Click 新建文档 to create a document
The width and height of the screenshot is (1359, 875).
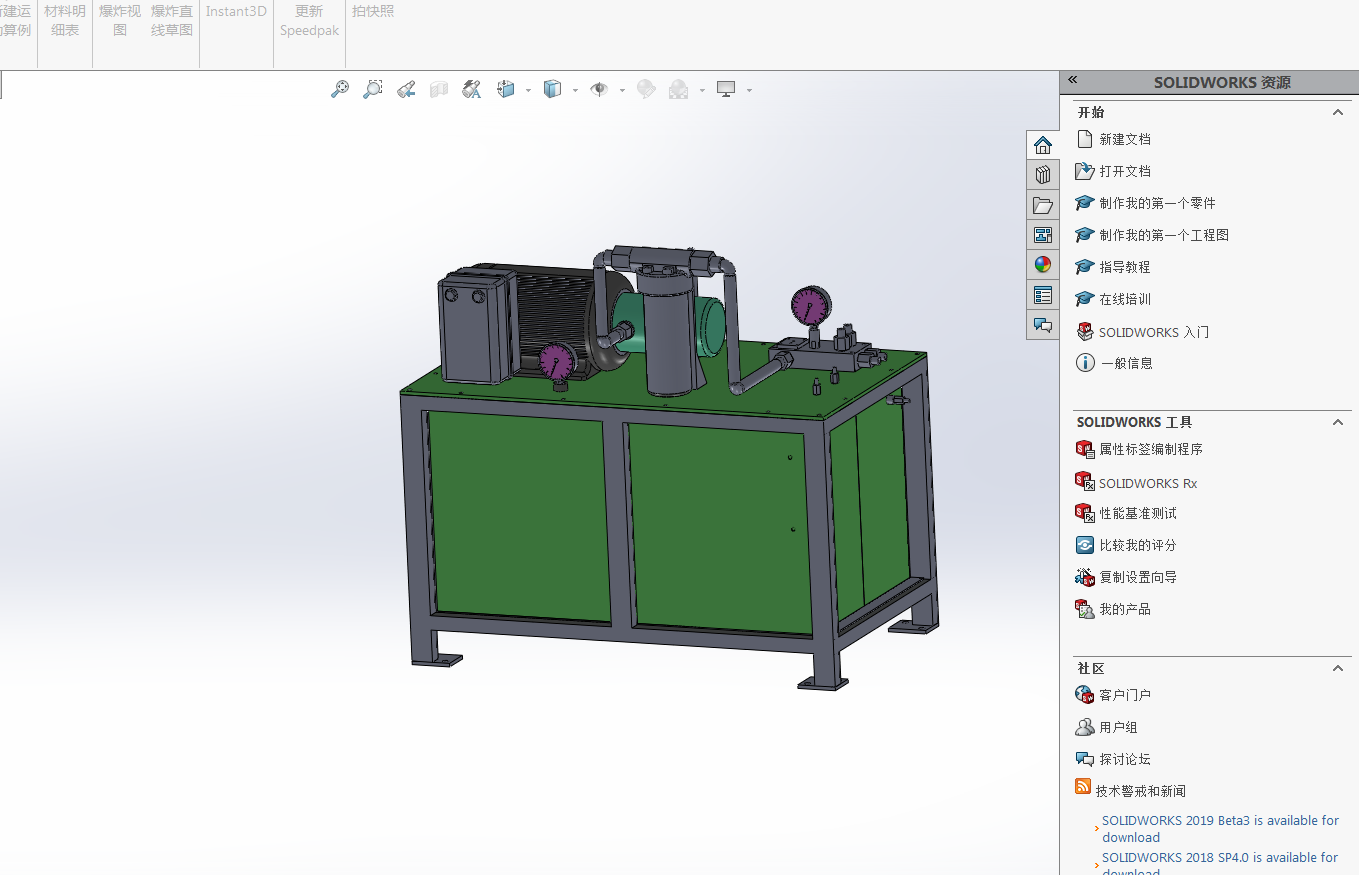point(1124,139)
